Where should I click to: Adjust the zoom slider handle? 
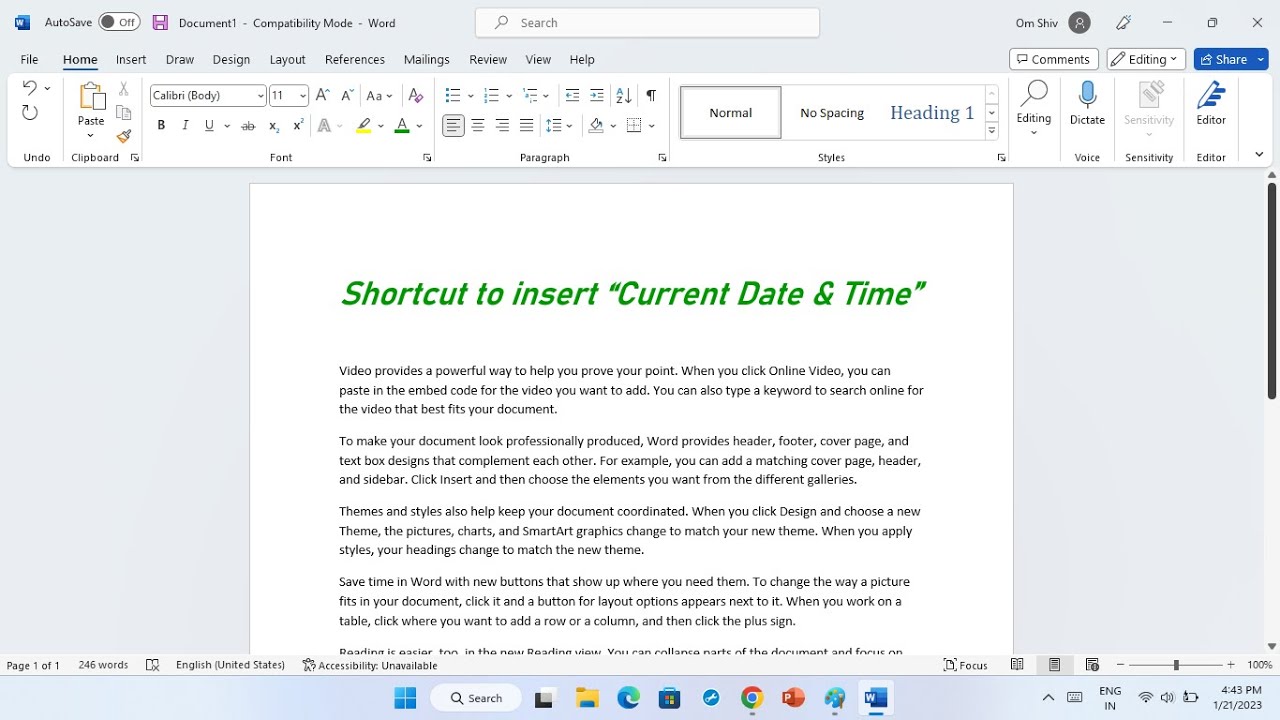click(x=1176, y=665)
